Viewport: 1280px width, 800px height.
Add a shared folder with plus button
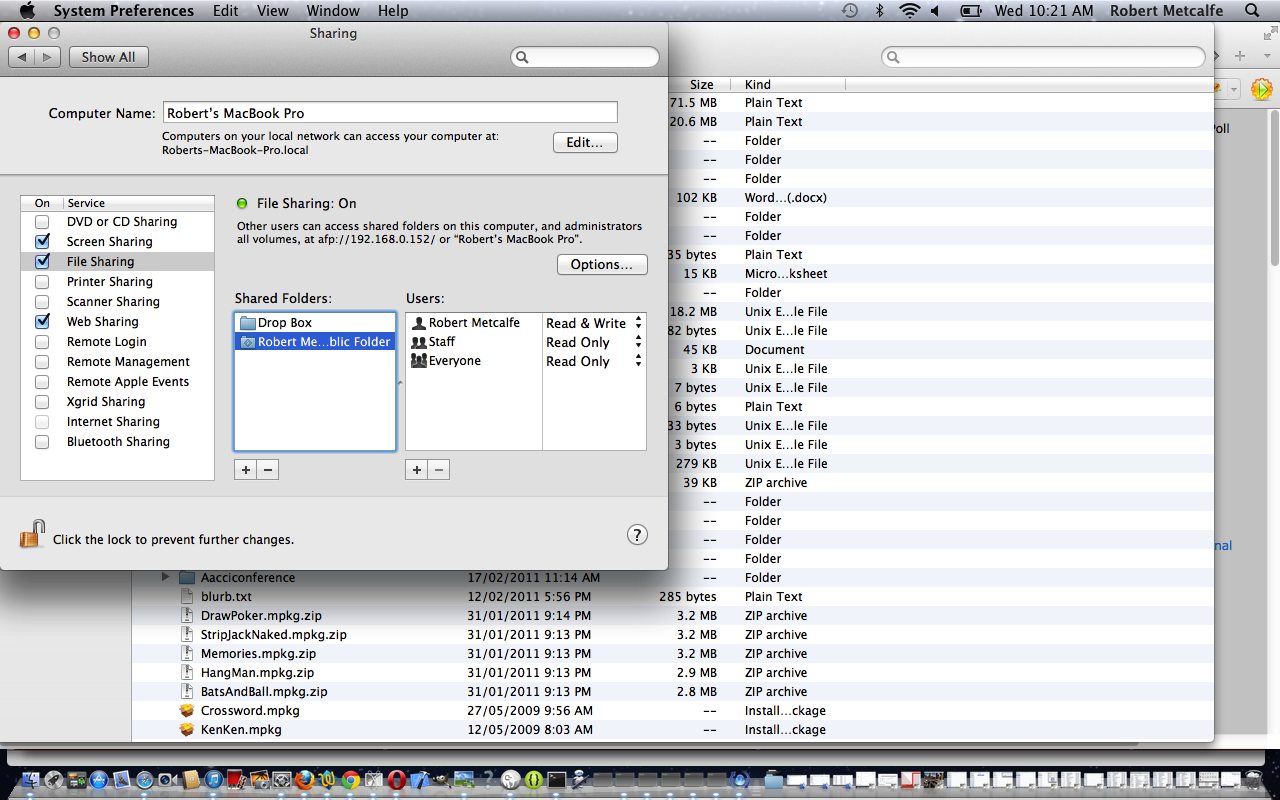point(245,470)
